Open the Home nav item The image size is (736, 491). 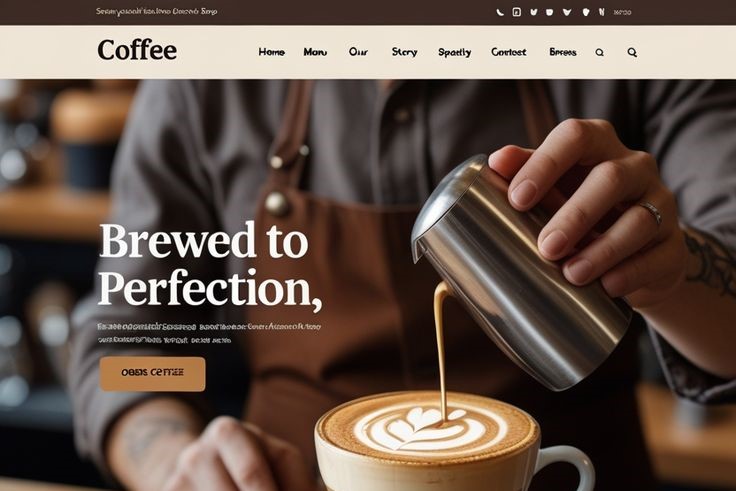(x=272, y=52)
